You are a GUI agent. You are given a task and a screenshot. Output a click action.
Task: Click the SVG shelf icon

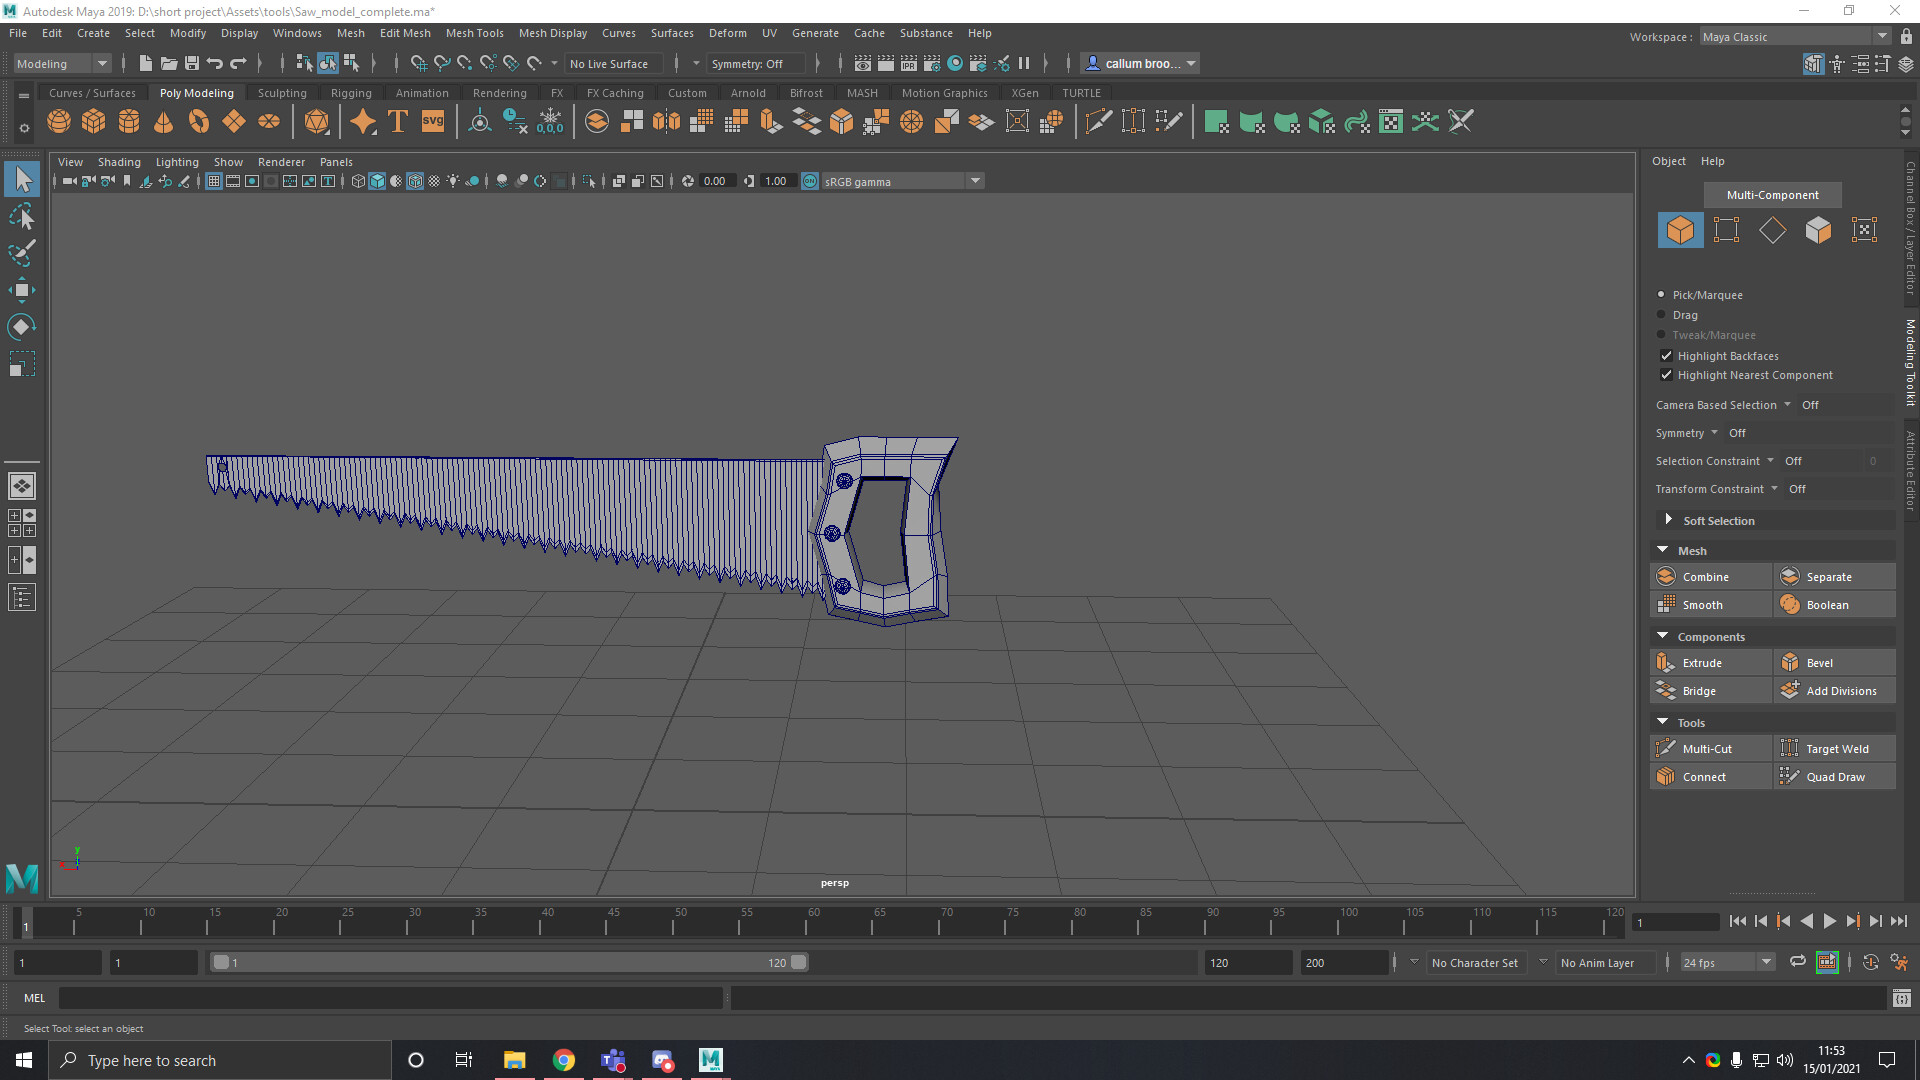pos(432,122)
